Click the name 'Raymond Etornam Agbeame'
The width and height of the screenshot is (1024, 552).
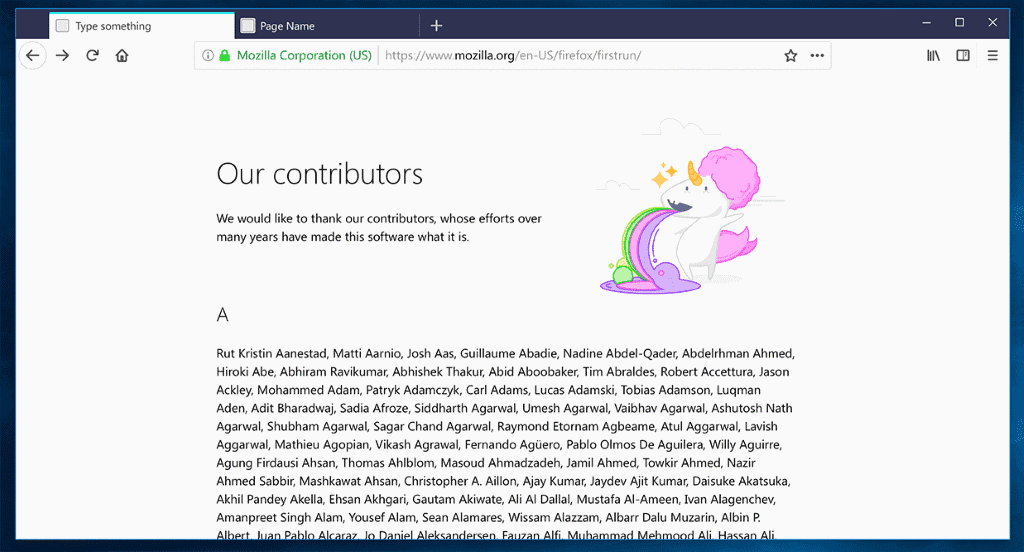tap(575, 427)
